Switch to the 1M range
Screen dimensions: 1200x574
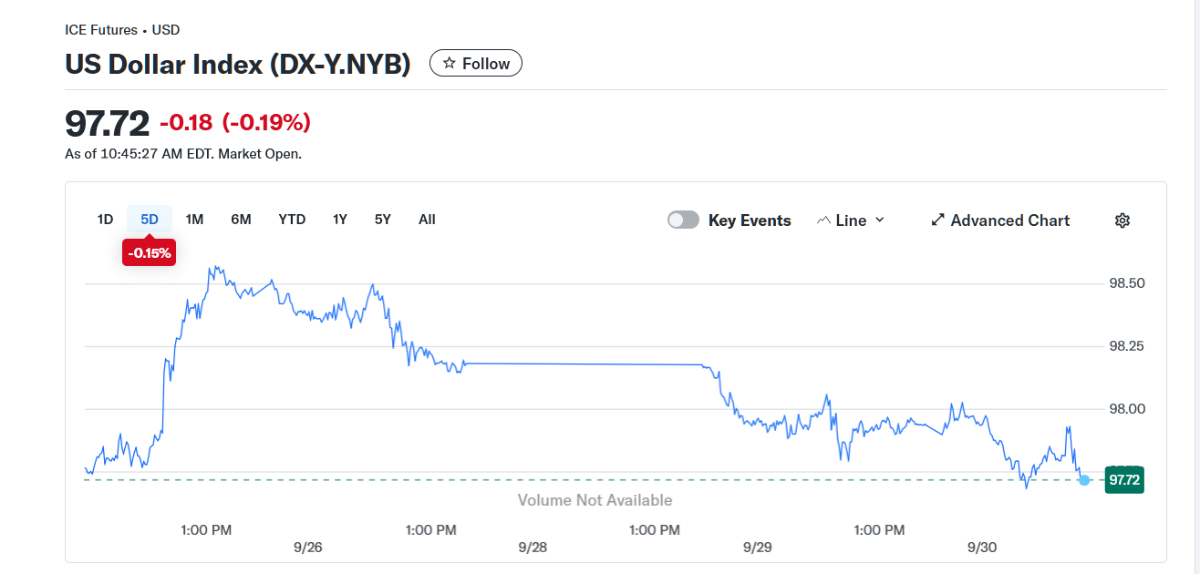tap(195, 219)
